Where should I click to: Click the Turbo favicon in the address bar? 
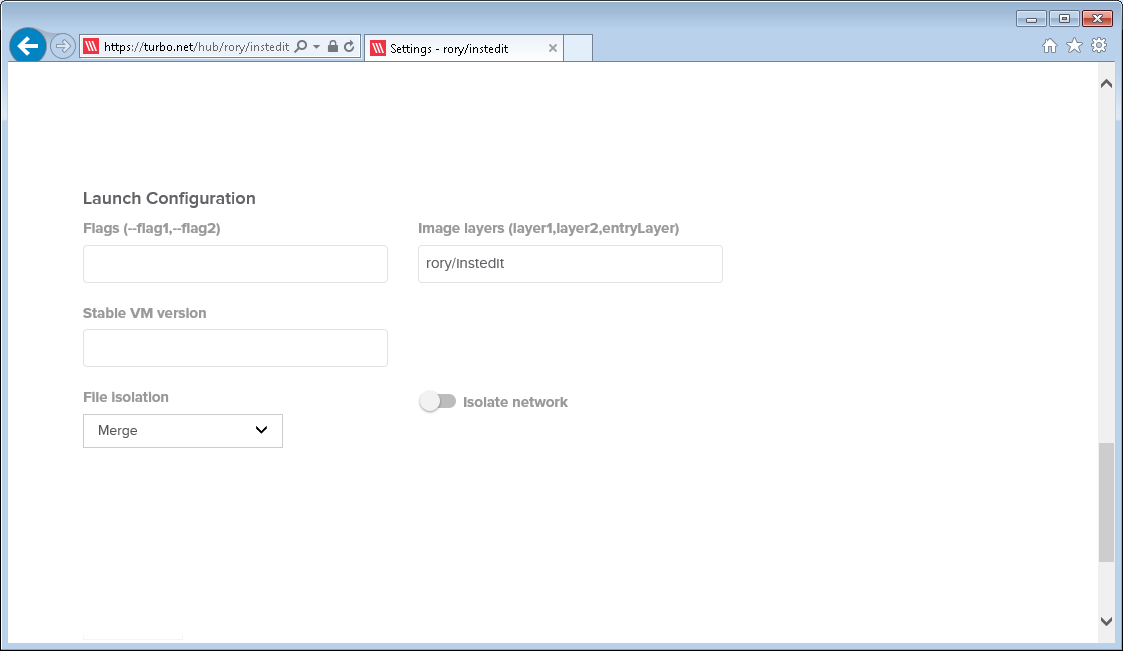[x=91, y=45]
